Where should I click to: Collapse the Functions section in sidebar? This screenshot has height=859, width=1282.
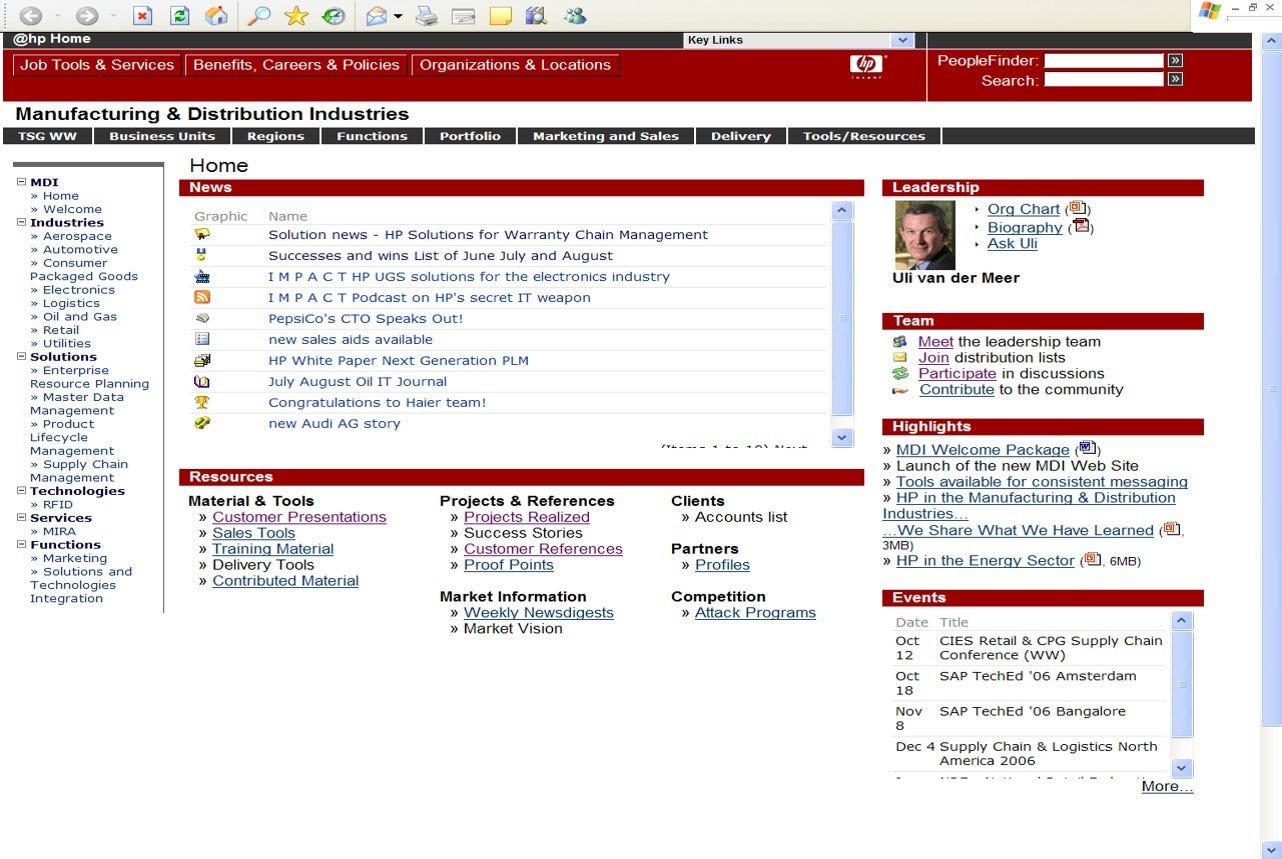(22, 544)
